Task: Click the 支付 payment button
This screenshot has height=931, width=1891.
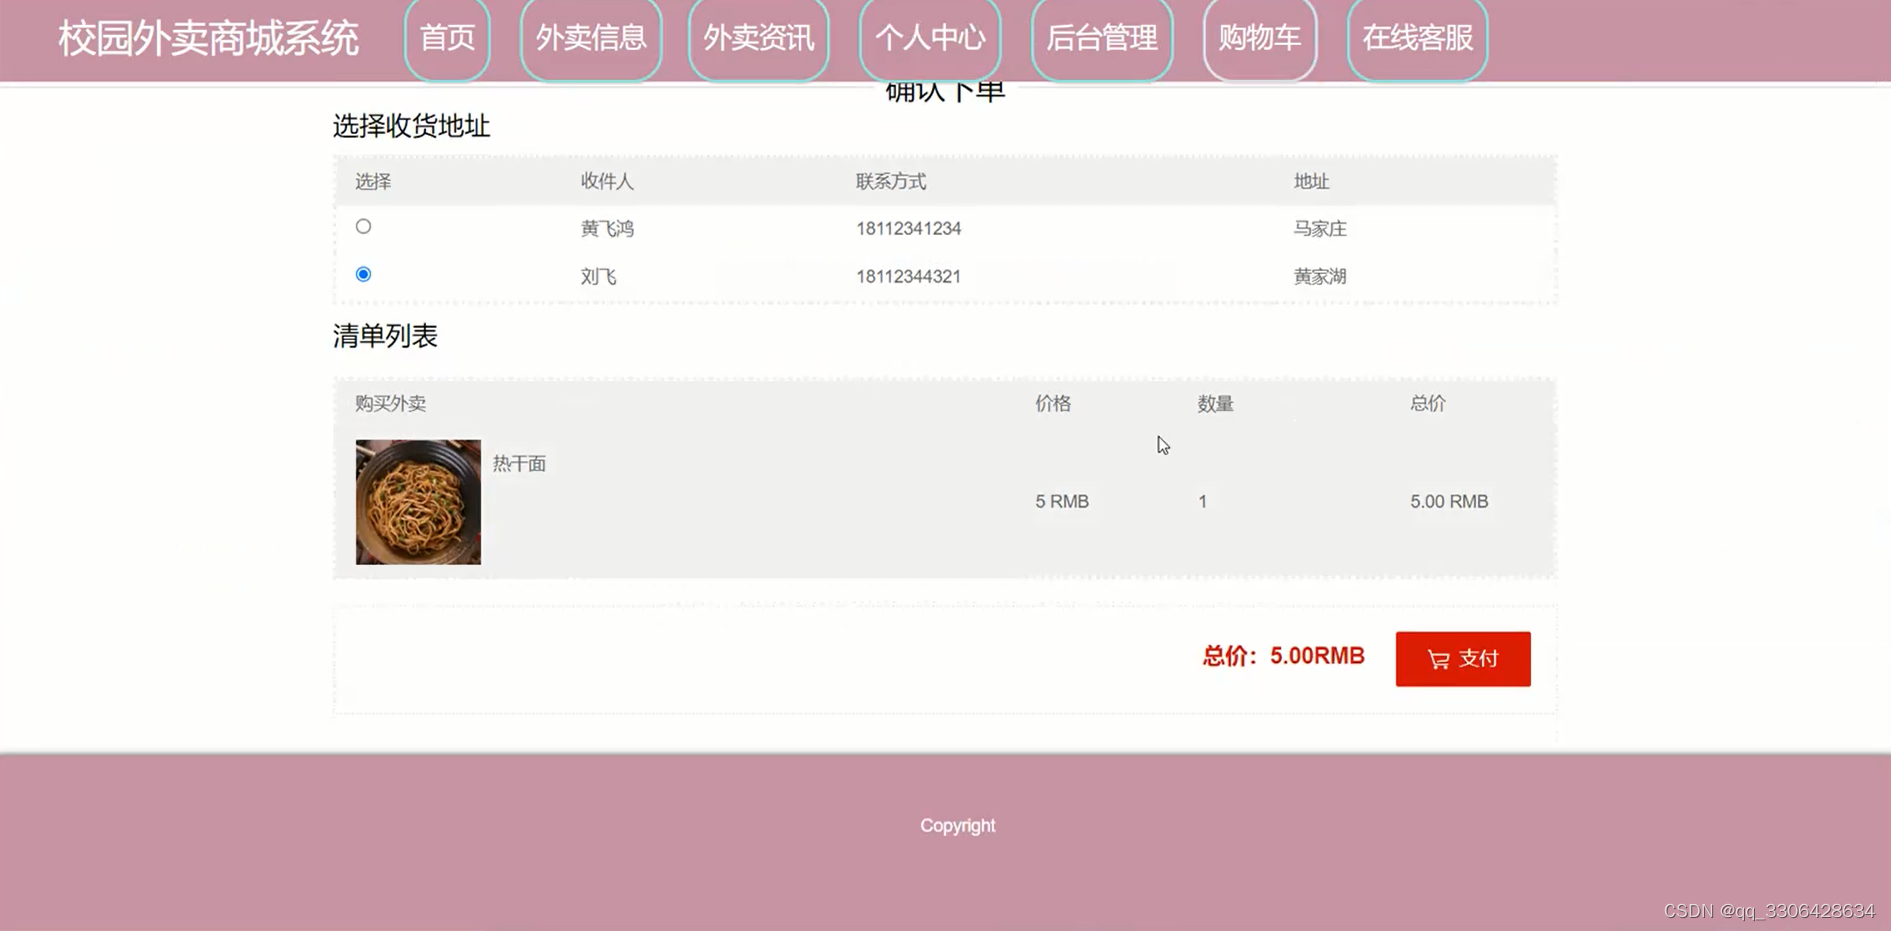Action: point(1462,658)
